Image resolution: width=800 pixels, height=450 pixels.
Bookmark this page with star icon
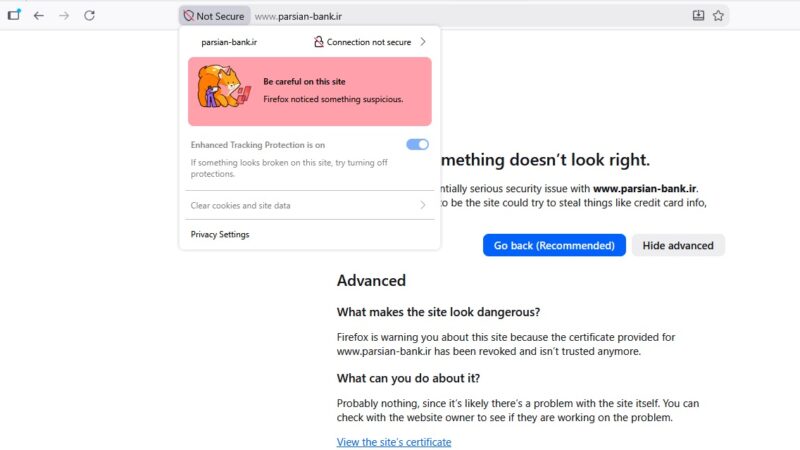pyautogui.click(x=718, y=15)
